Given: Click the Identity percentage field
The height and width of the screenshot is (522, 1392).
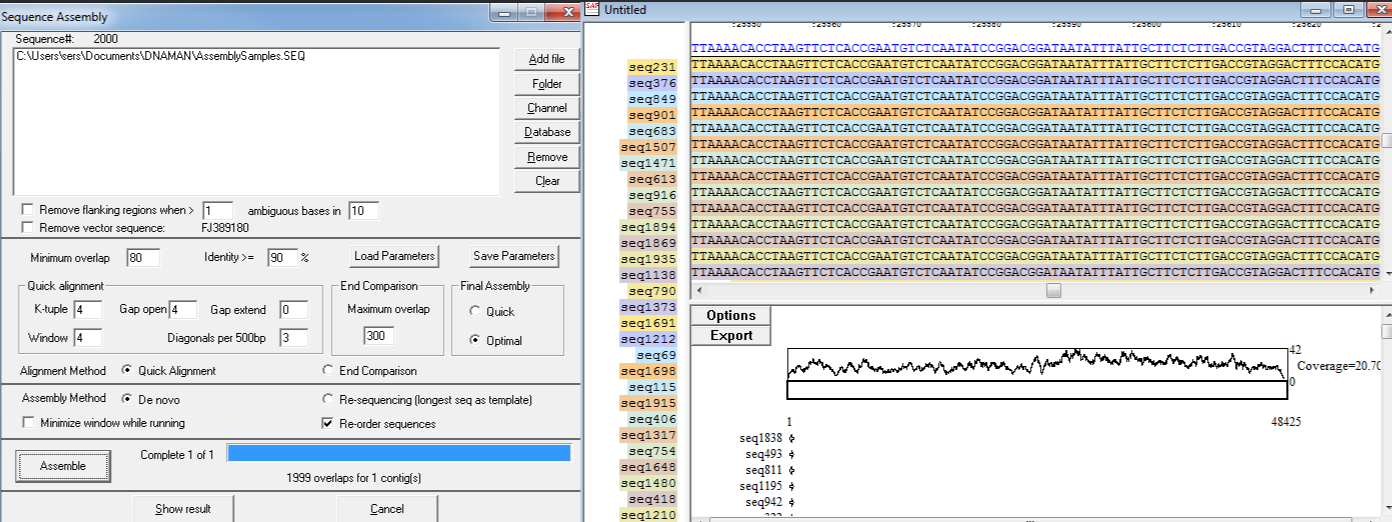Looking at the screenshot, I should coord(283,258).
